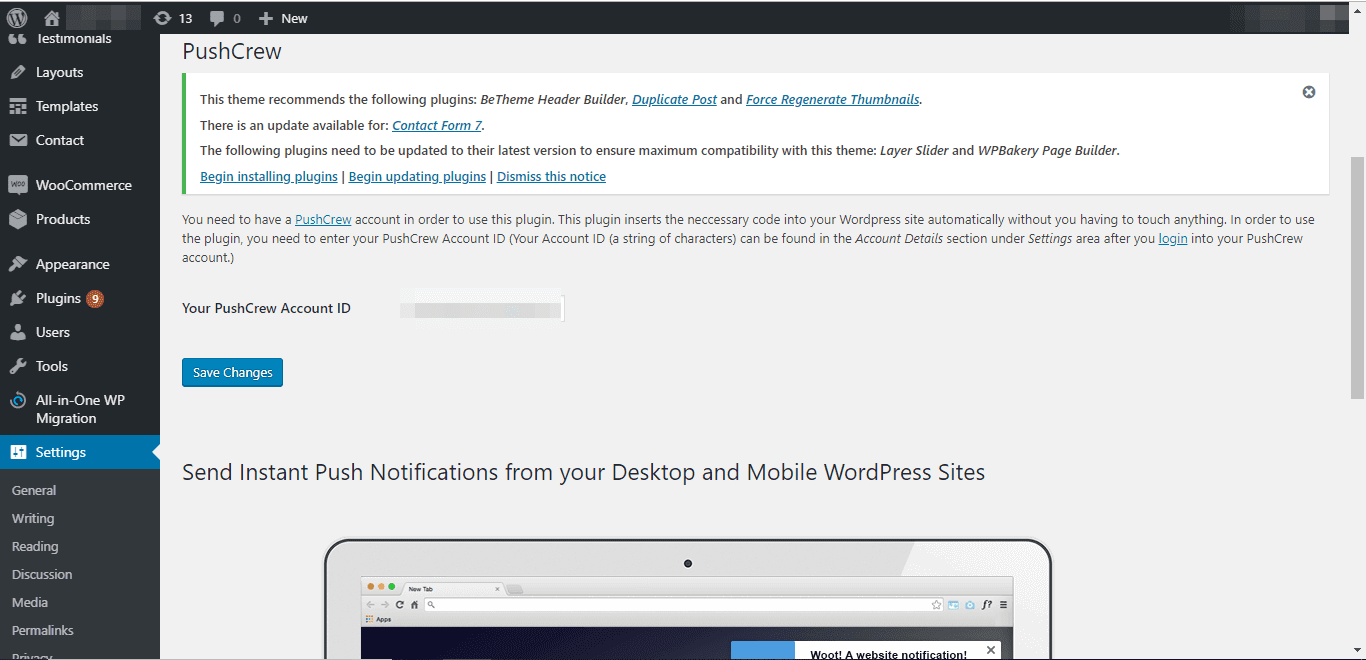This screenshot has height=660, width=1366.
Task: Click the Appearance paintbrush icon
Action: pos(17,264)
